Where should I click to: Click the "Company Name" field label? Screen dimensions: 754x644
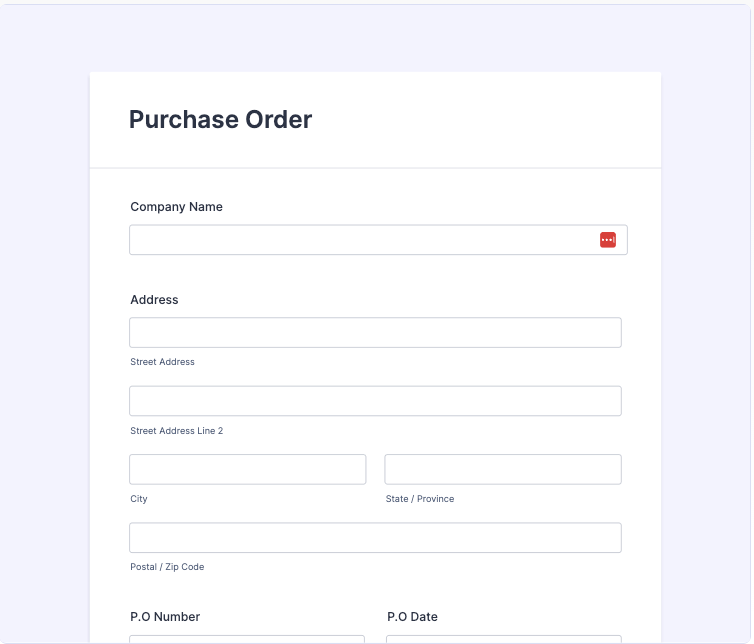click(176, 207)
